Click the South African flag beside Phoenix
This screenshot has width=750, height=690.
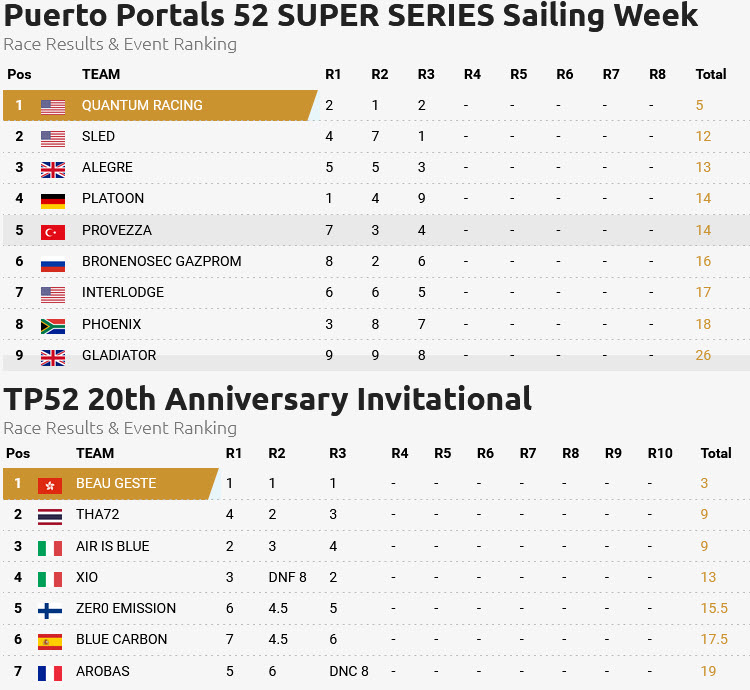[53, 325]
